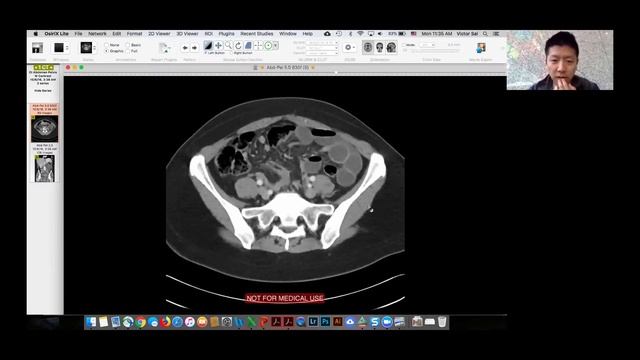
Task: Select the crosshair 3D position tool
Action: [x=258, y=45]
